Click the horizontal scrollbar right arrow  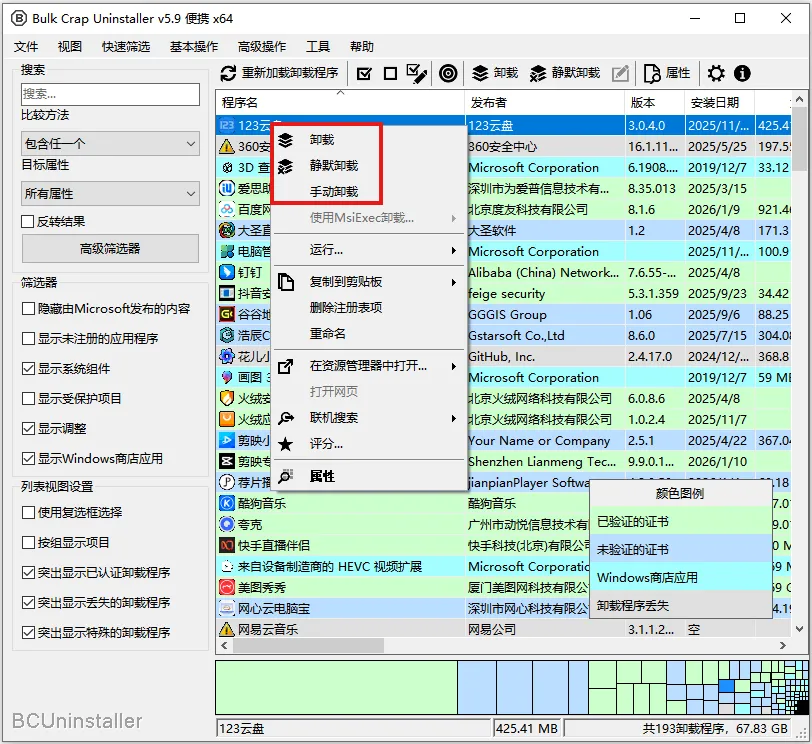click(782, 646)
